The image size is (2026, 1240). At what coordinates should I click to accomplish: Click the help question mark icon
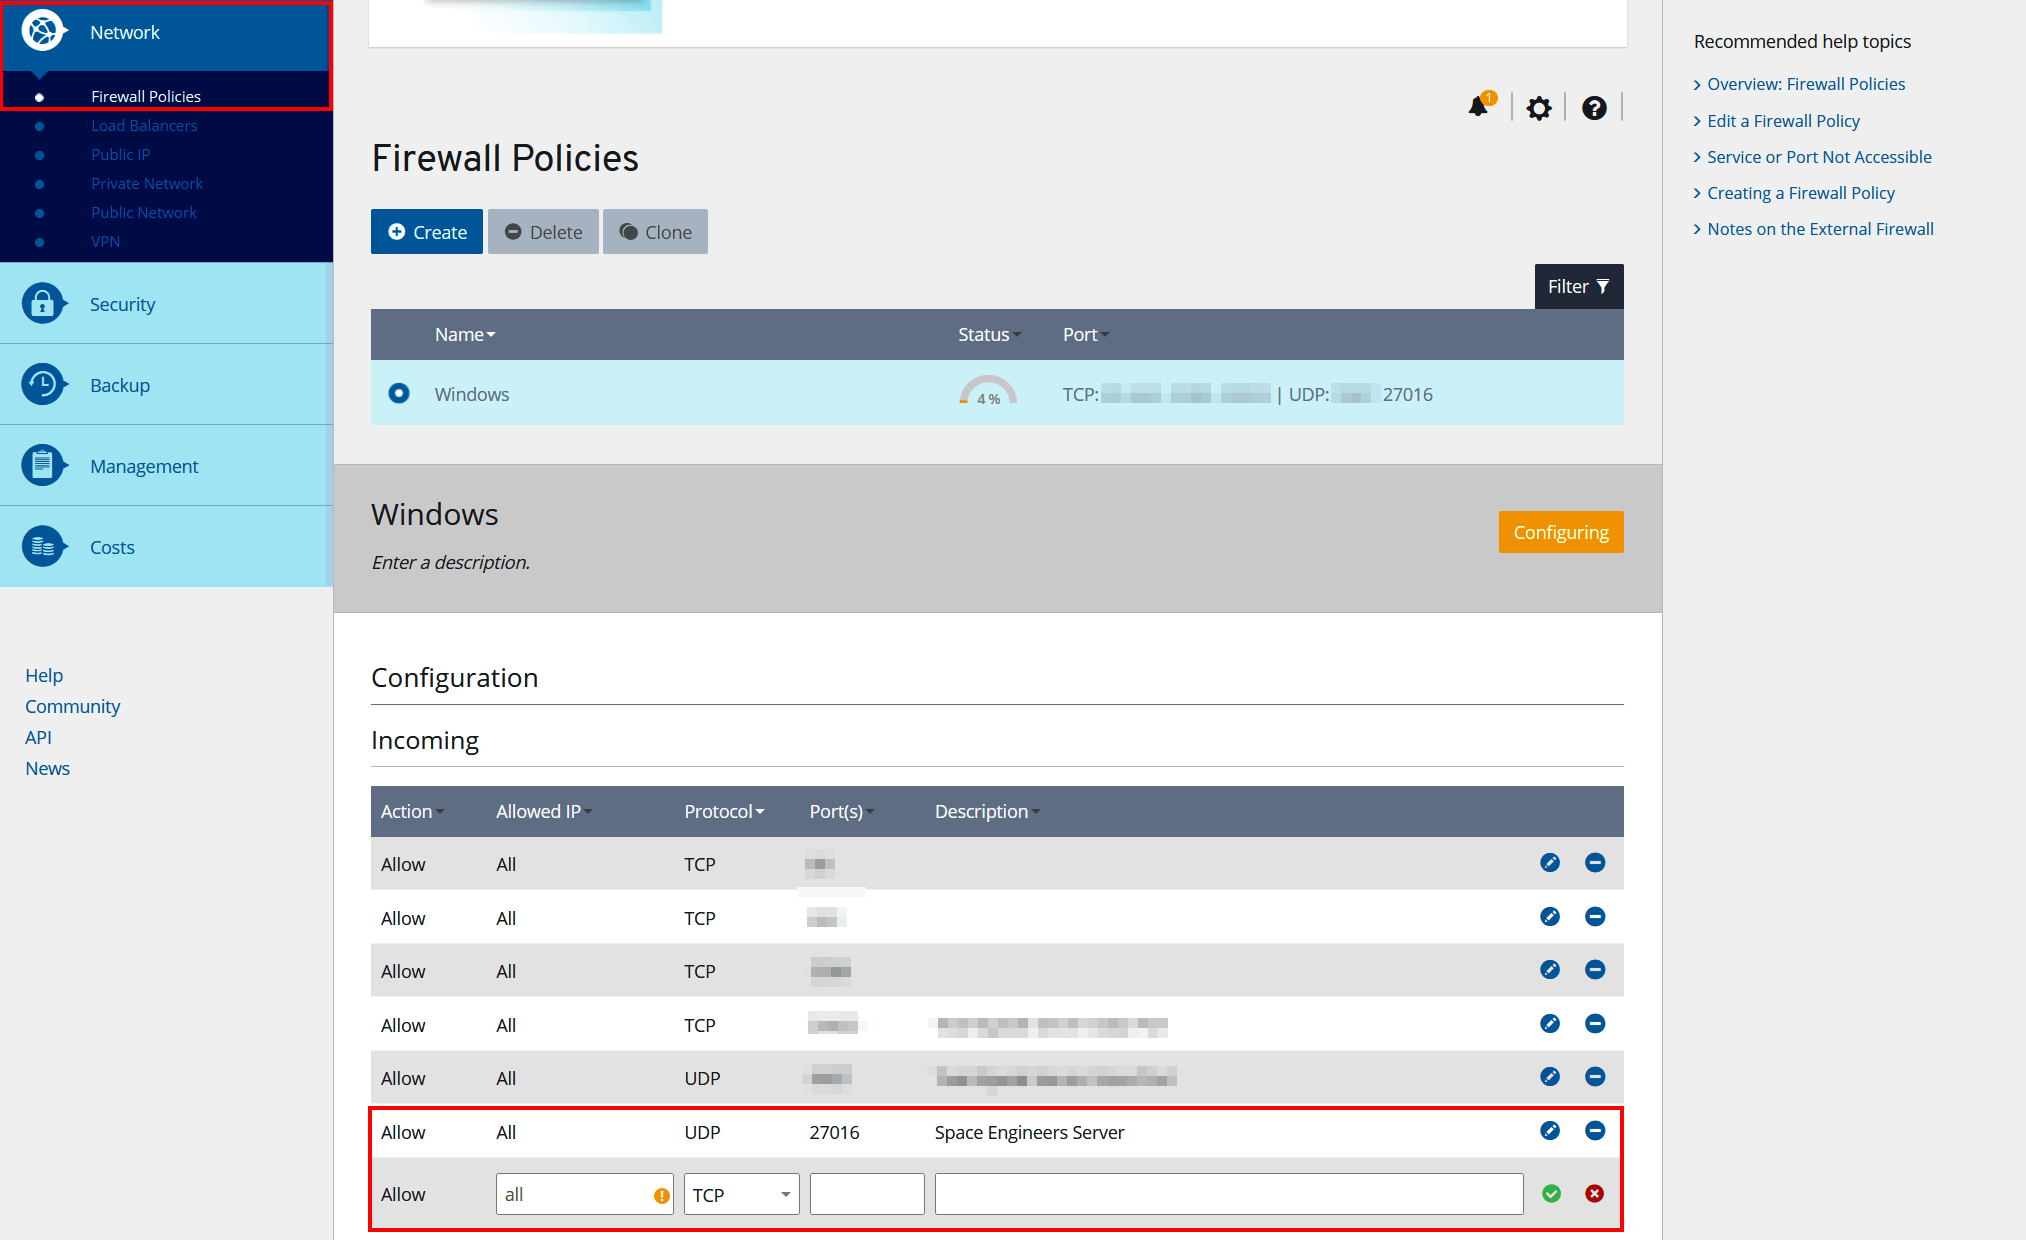click(x=1594, y=108)
